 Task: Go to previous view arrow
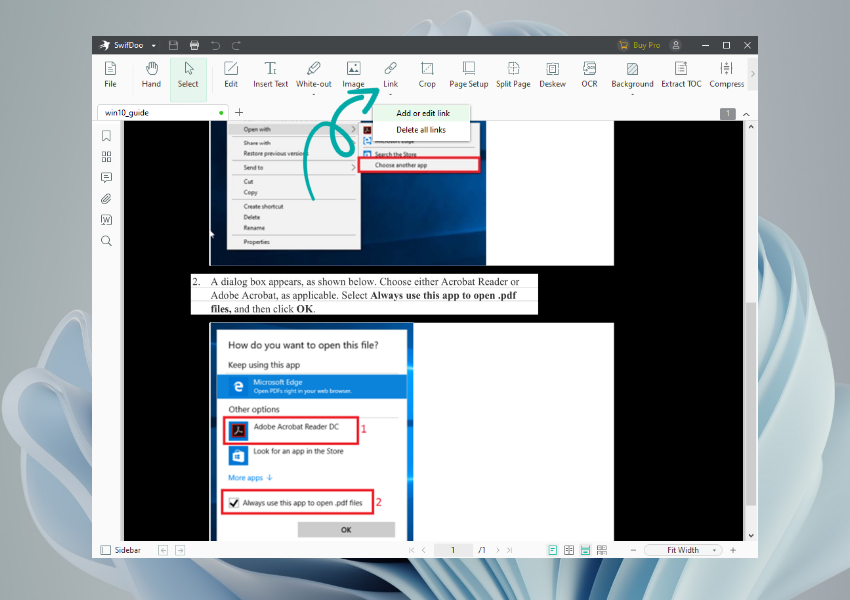(163, 550)
